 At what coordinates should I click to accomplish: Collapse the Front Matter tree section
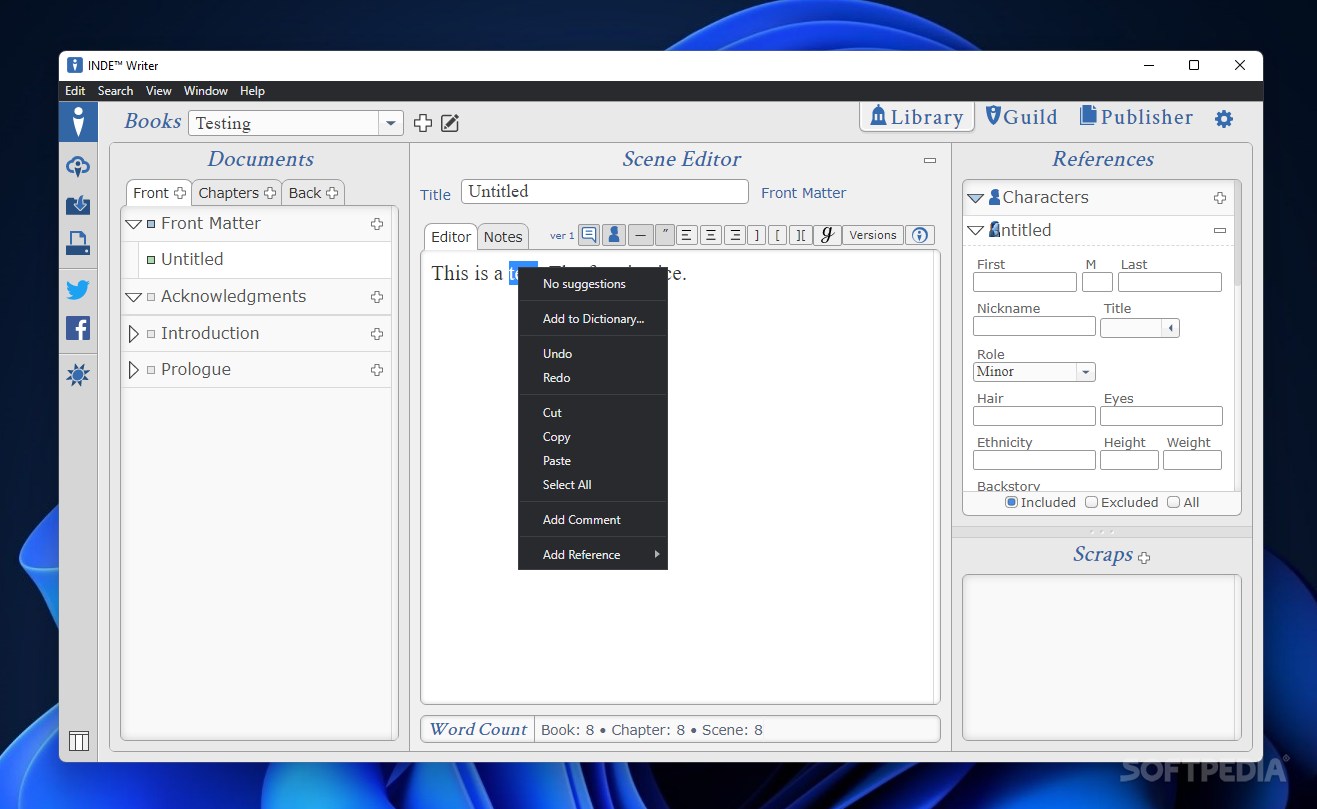point(134,224)
